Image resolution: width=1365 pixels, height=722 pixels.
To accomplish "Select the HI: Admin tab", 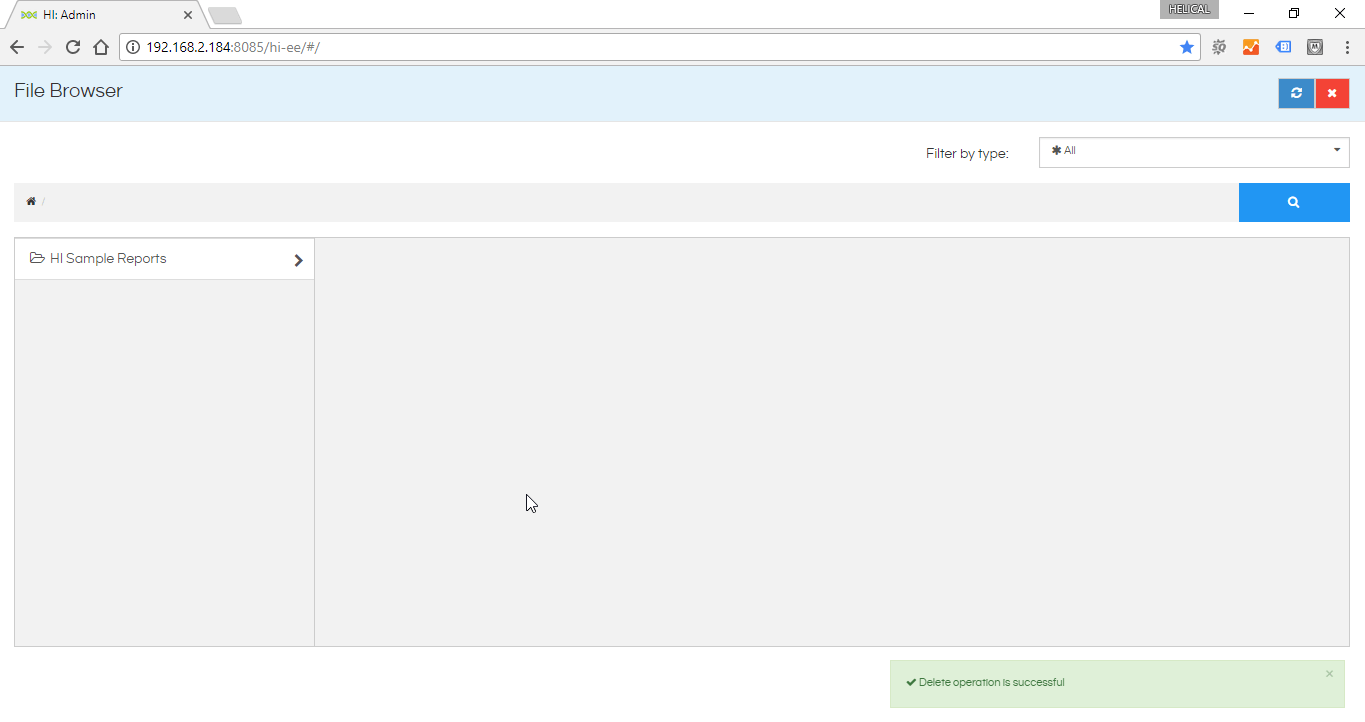I will 105,15.
